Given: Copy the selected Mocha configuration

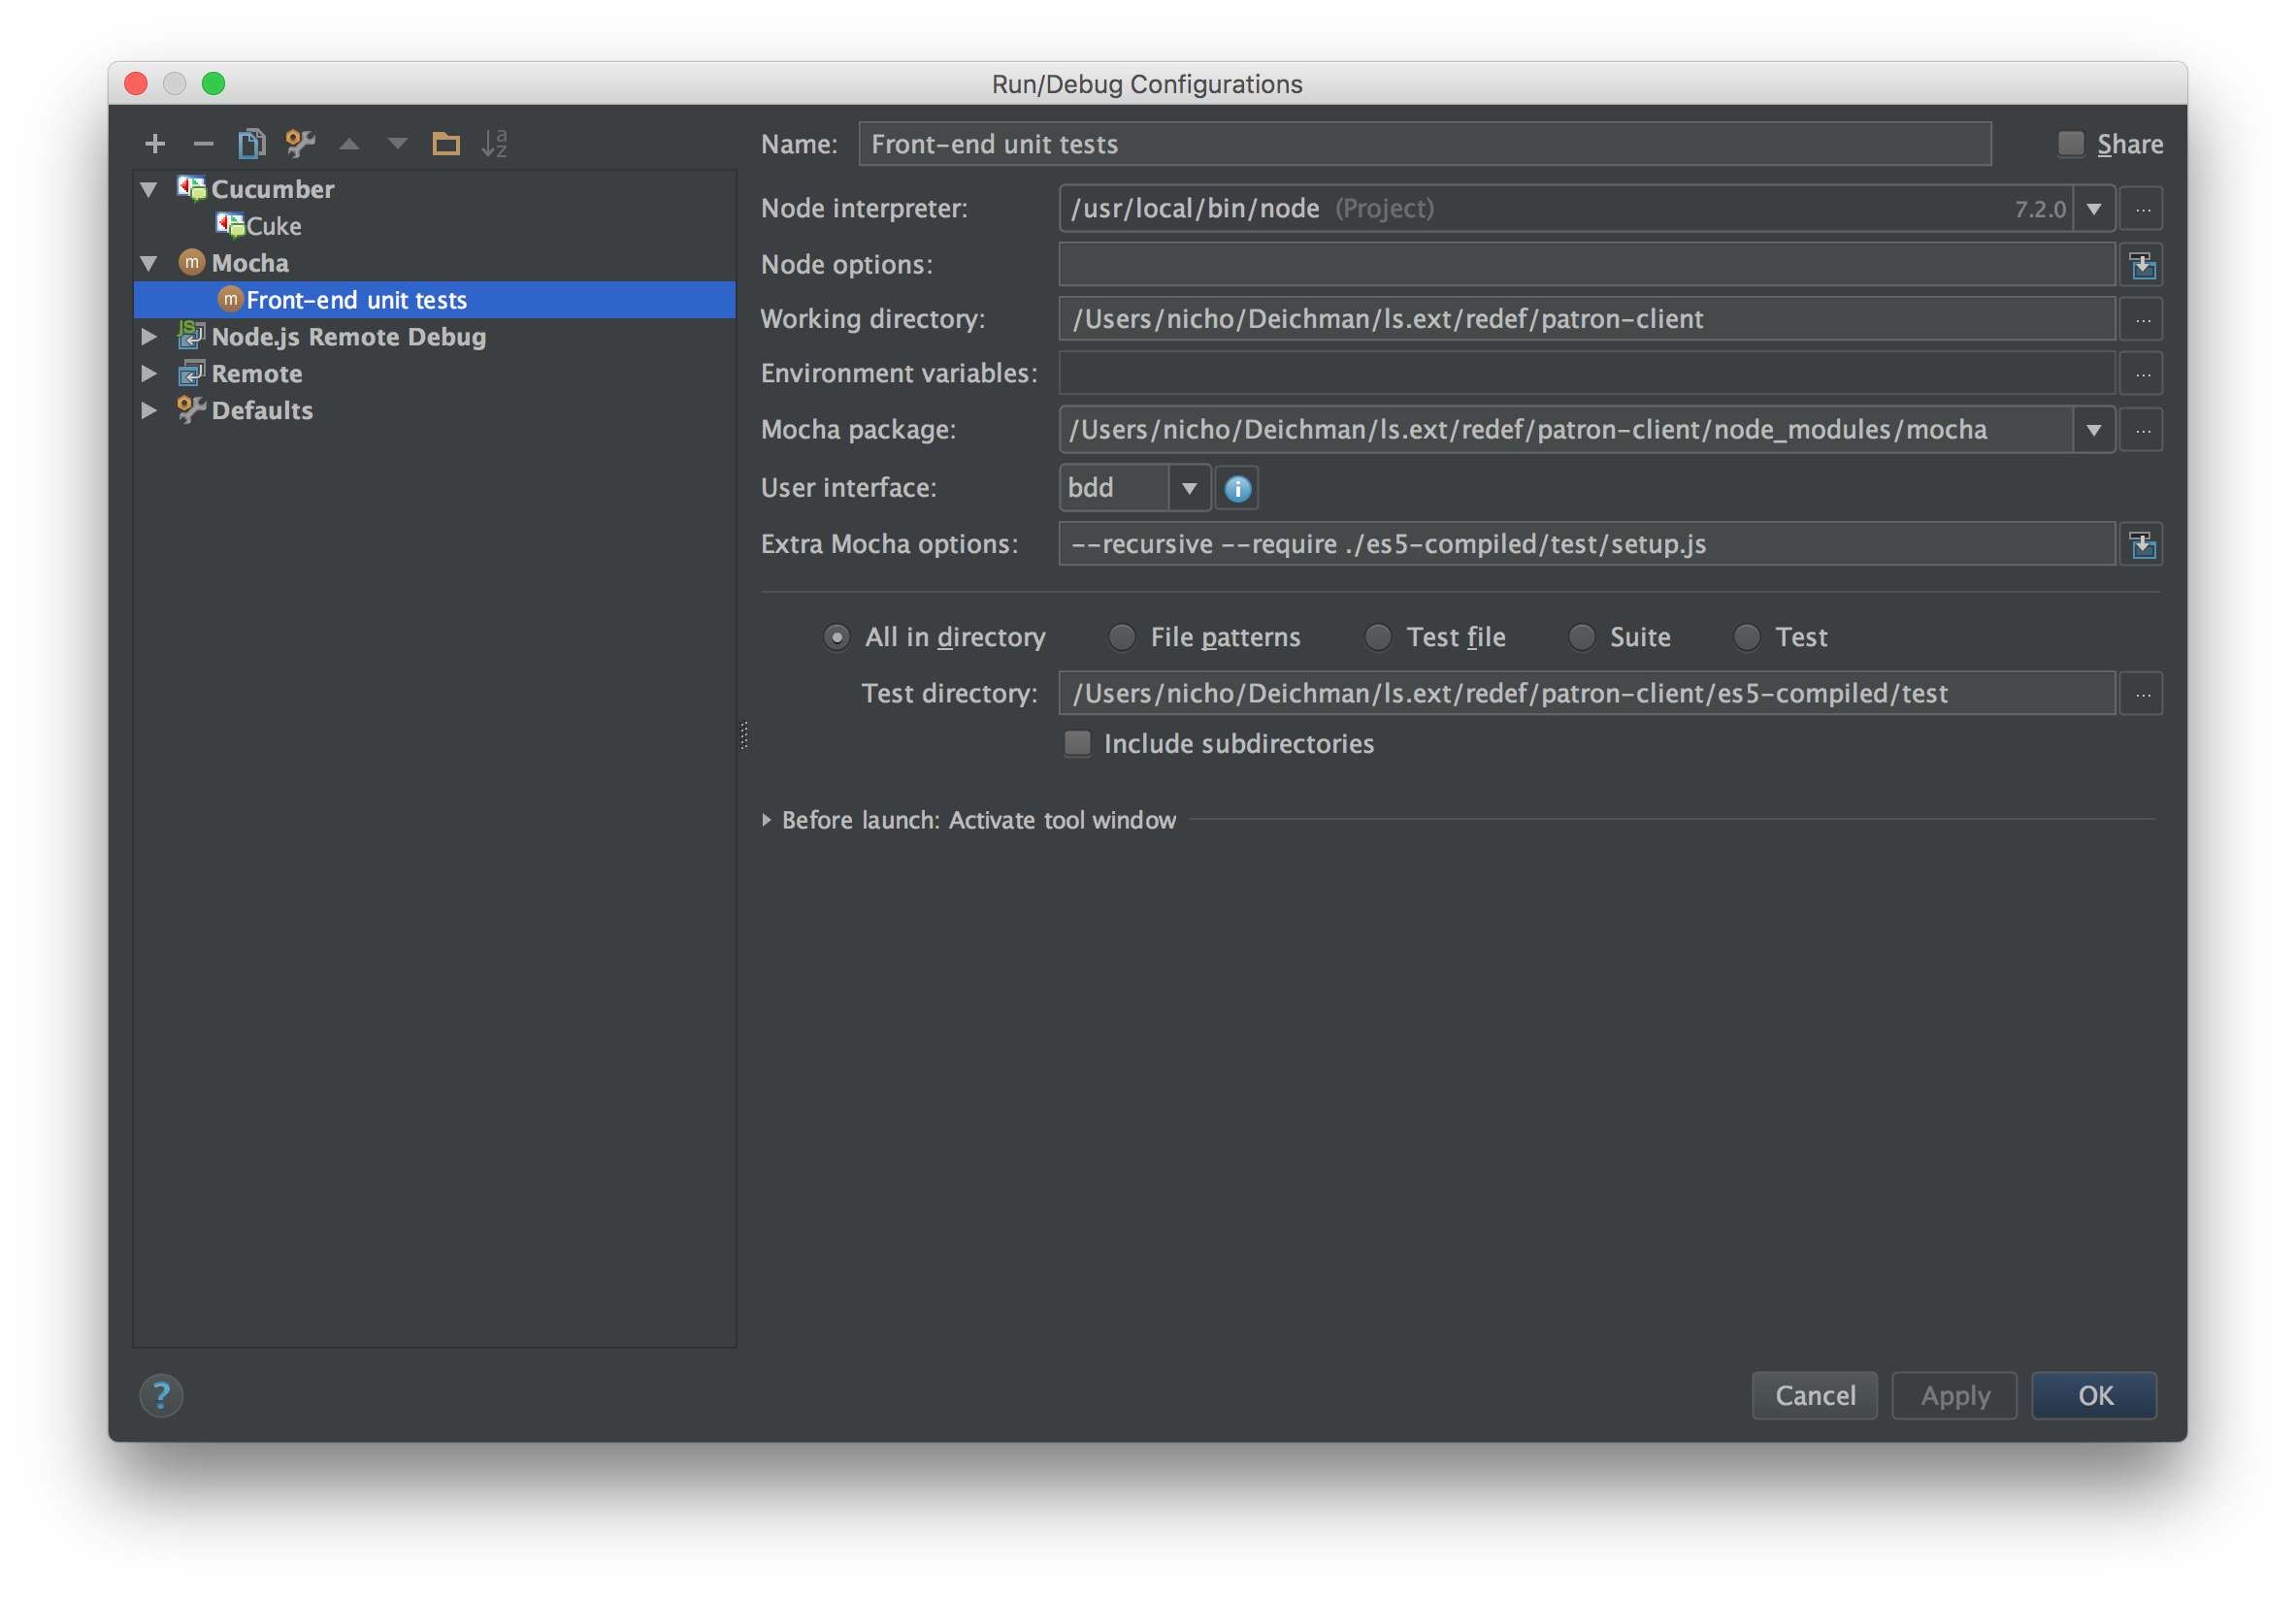Looking at the screenshot, I should 251,143.
